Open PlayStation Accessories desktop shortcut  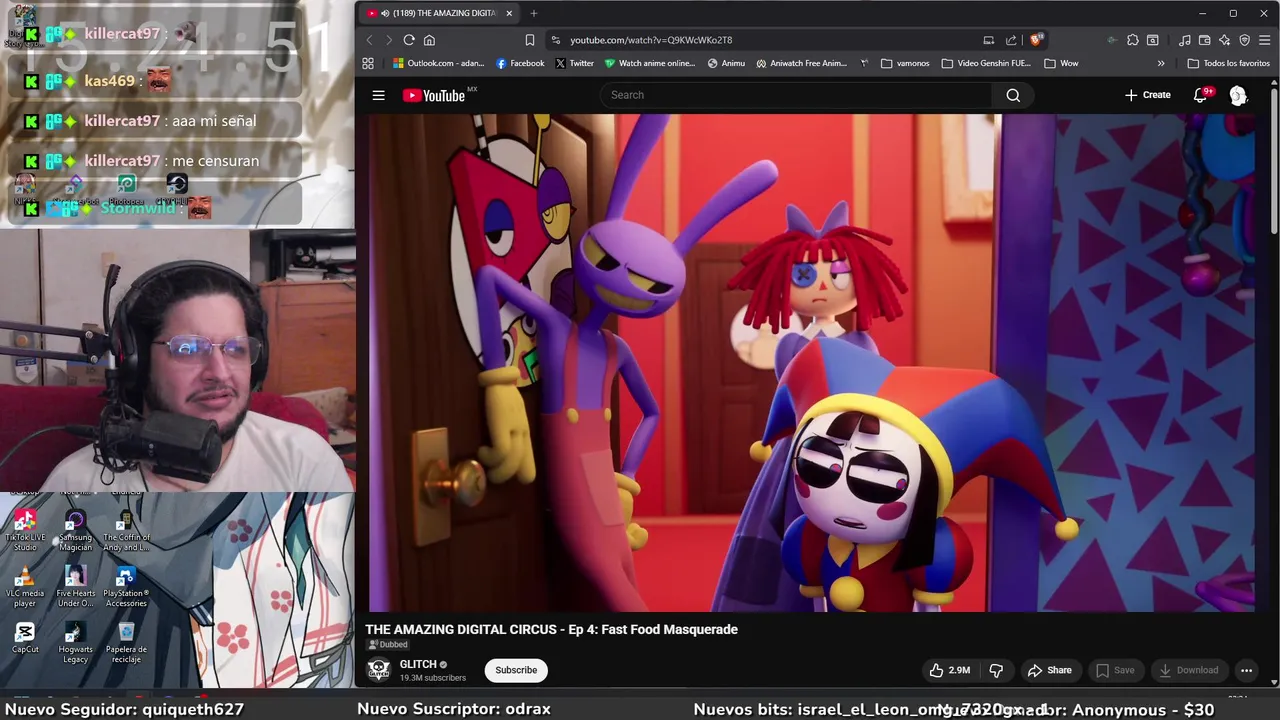pyautogui.click(x=126, y=586)
